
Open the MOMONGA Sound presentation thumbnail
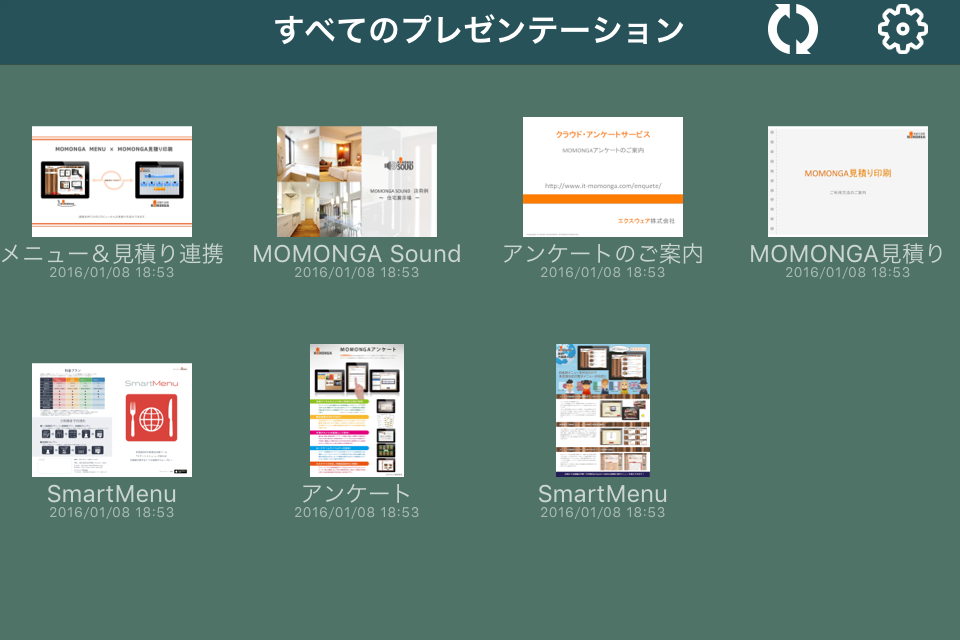[357, 181]
